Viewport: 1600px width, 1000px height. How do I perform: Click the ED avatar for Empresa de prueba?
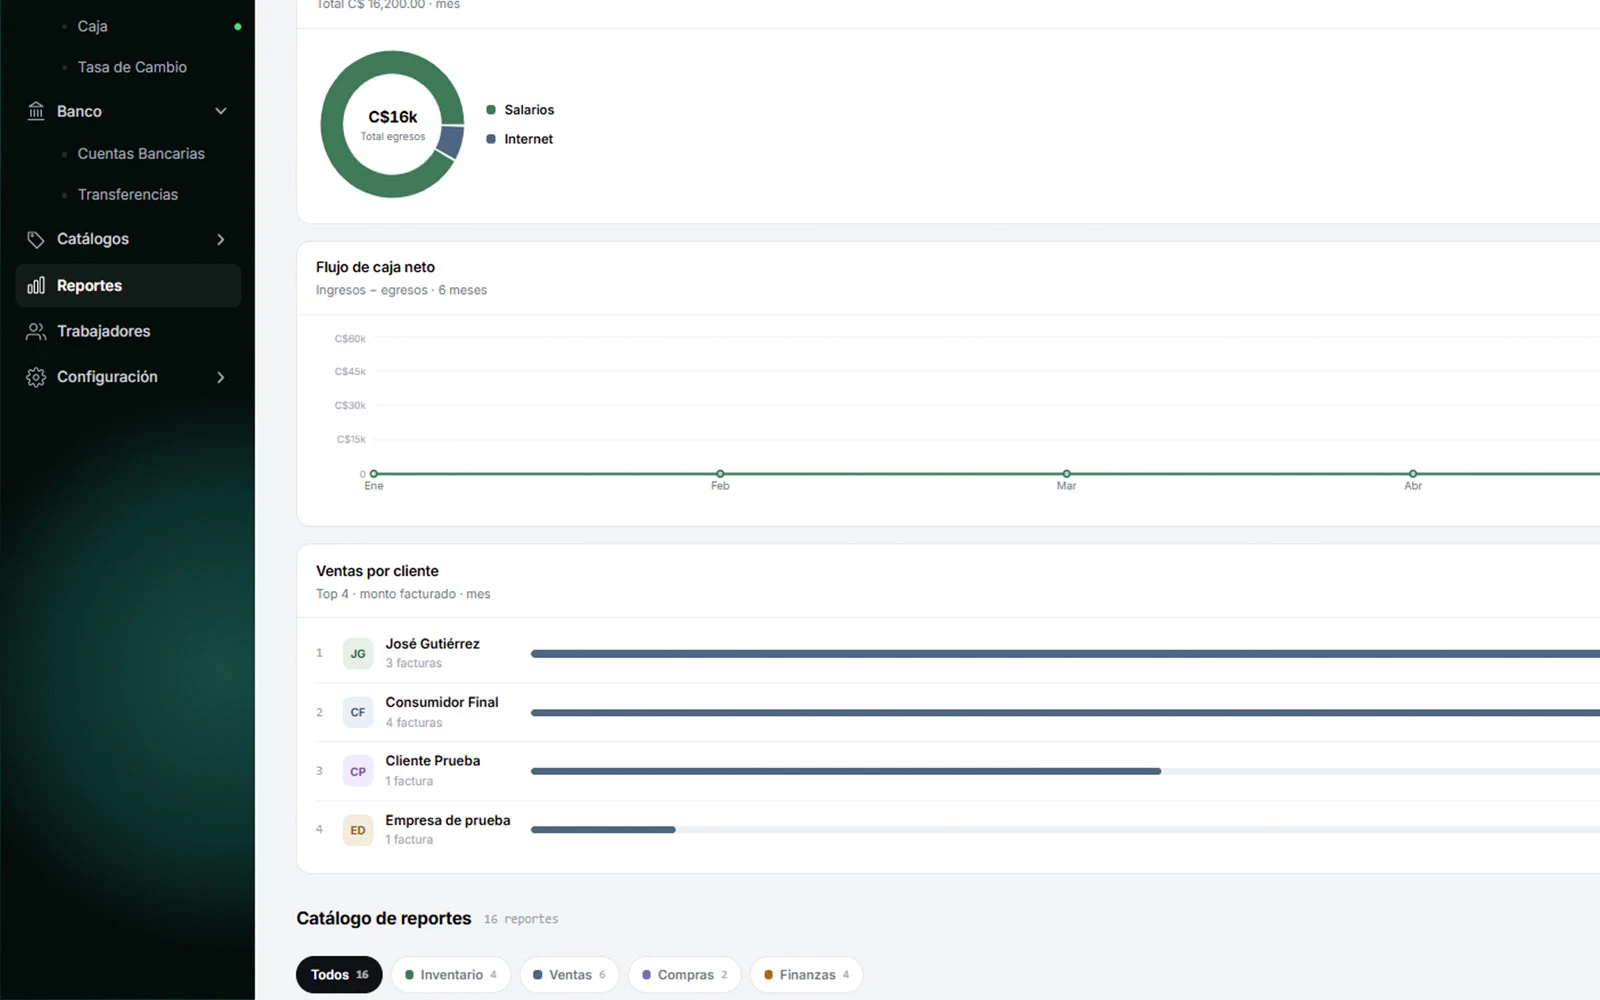click(358, 830)
